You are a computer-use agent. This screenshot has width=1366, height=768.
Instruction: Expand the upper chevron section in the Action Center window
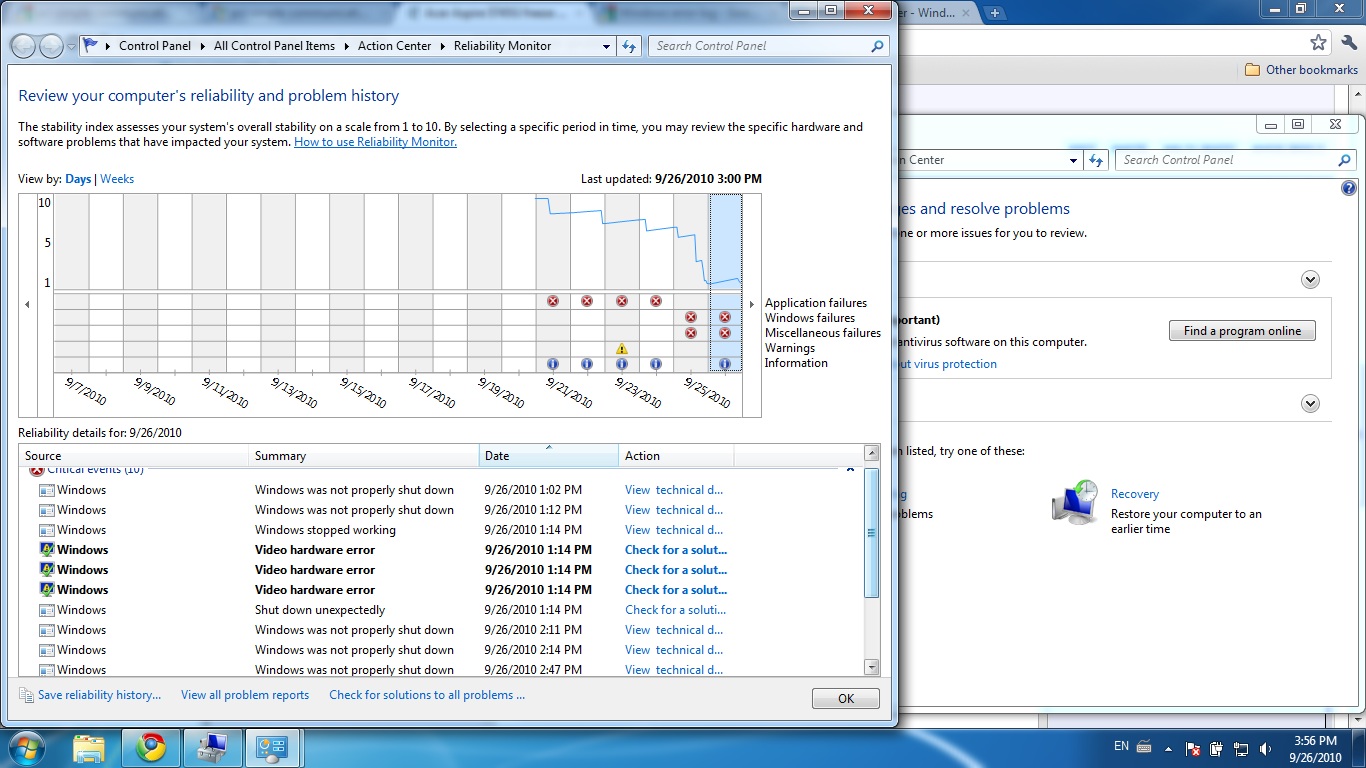(x=1310, y=280)
